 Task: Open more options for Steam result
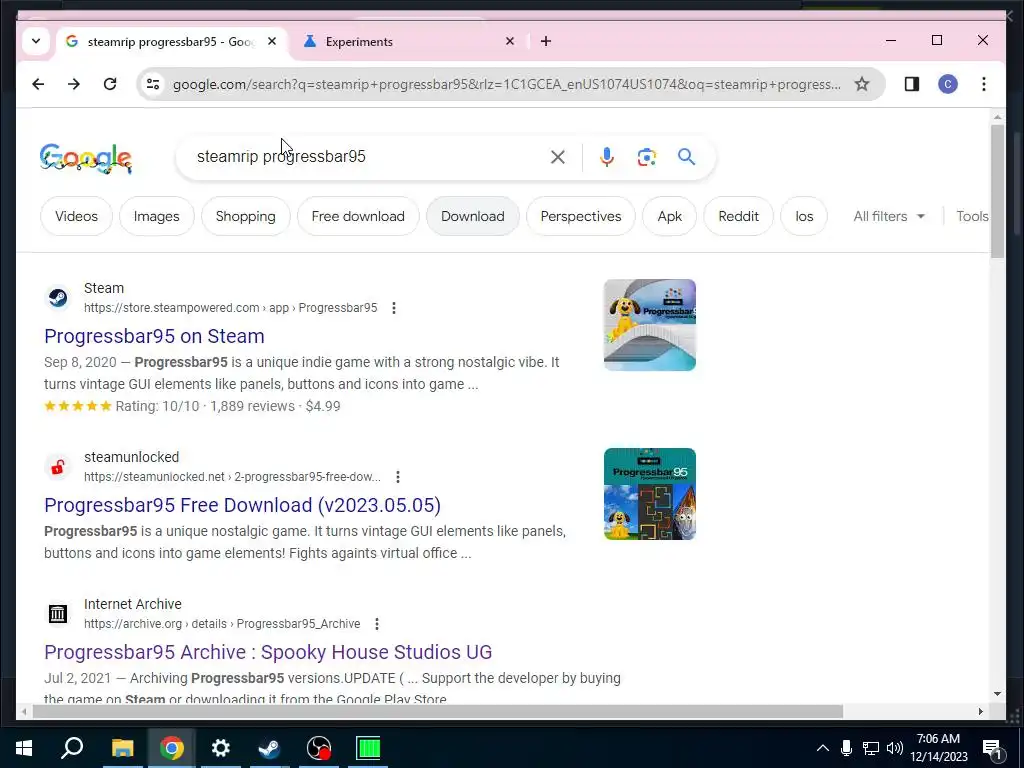tap(394, 308)
